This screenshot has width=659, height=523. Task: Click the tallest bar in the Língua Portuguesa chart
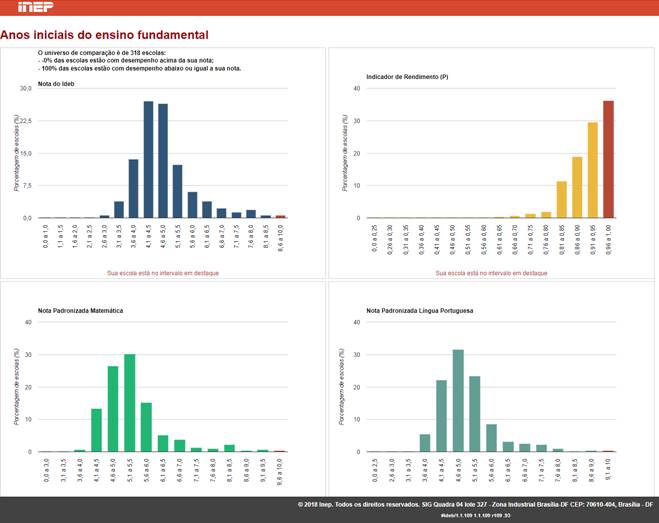coord(458,400)
